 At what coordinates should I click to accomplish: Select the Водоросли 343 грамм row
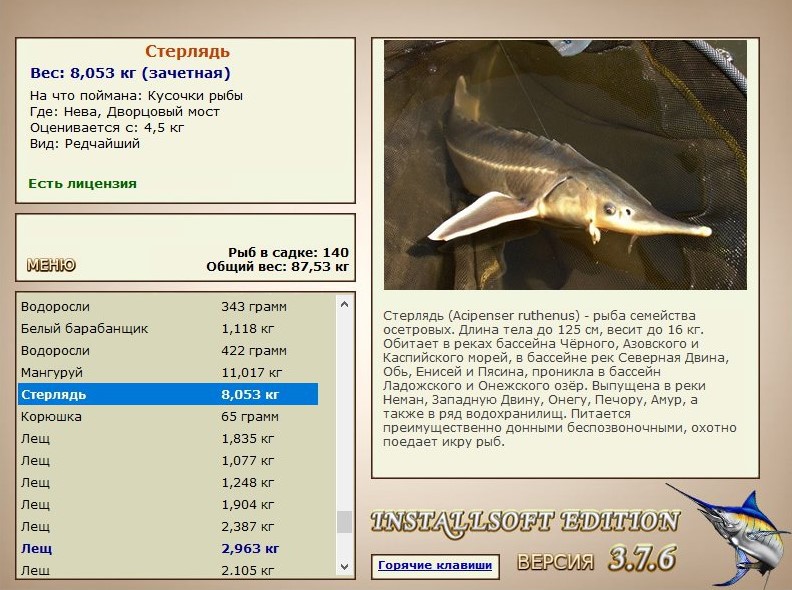coord(168,307)
